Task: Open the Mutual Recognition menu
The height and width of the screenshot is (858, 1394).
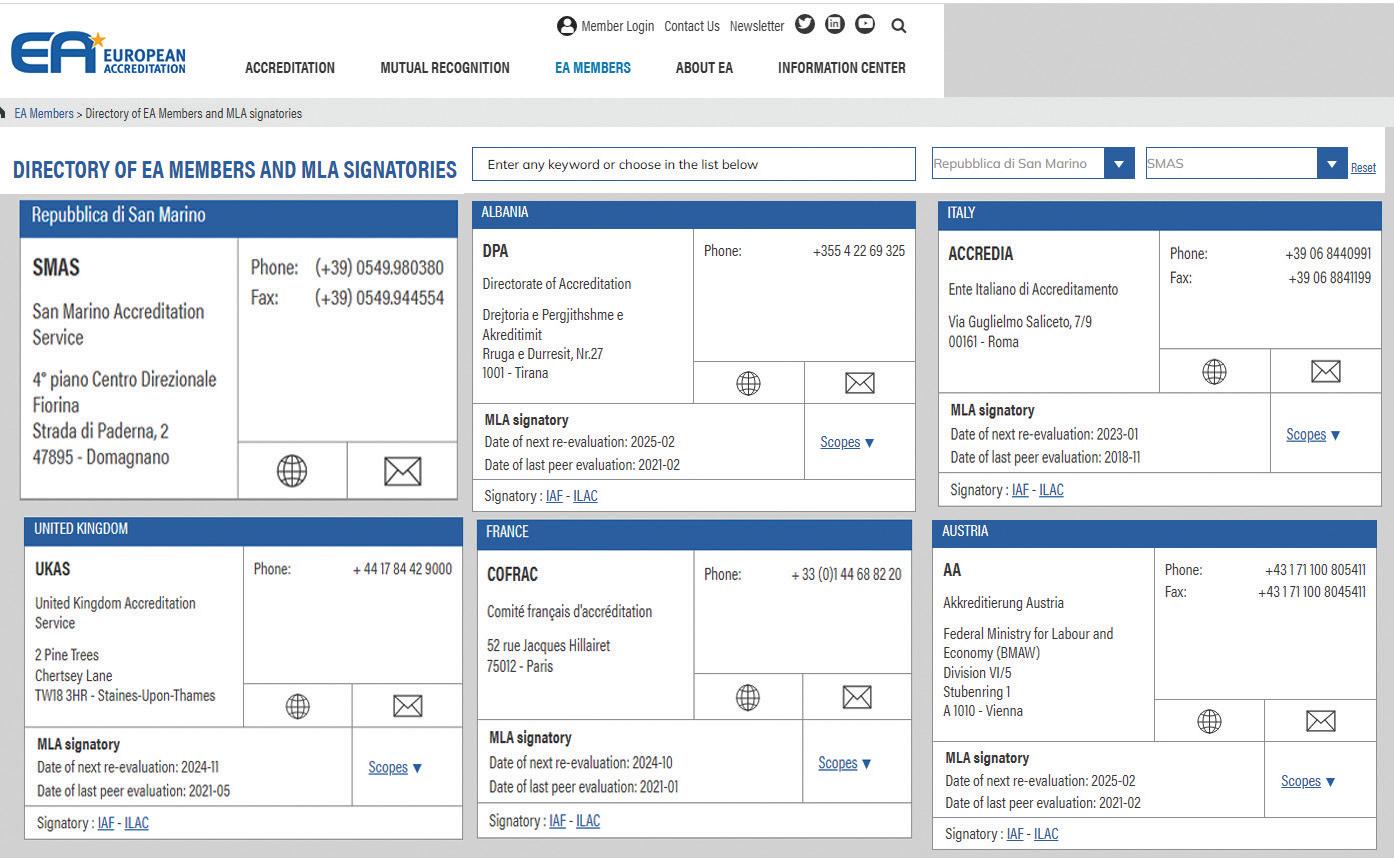Action: click(x=445, y=68)
